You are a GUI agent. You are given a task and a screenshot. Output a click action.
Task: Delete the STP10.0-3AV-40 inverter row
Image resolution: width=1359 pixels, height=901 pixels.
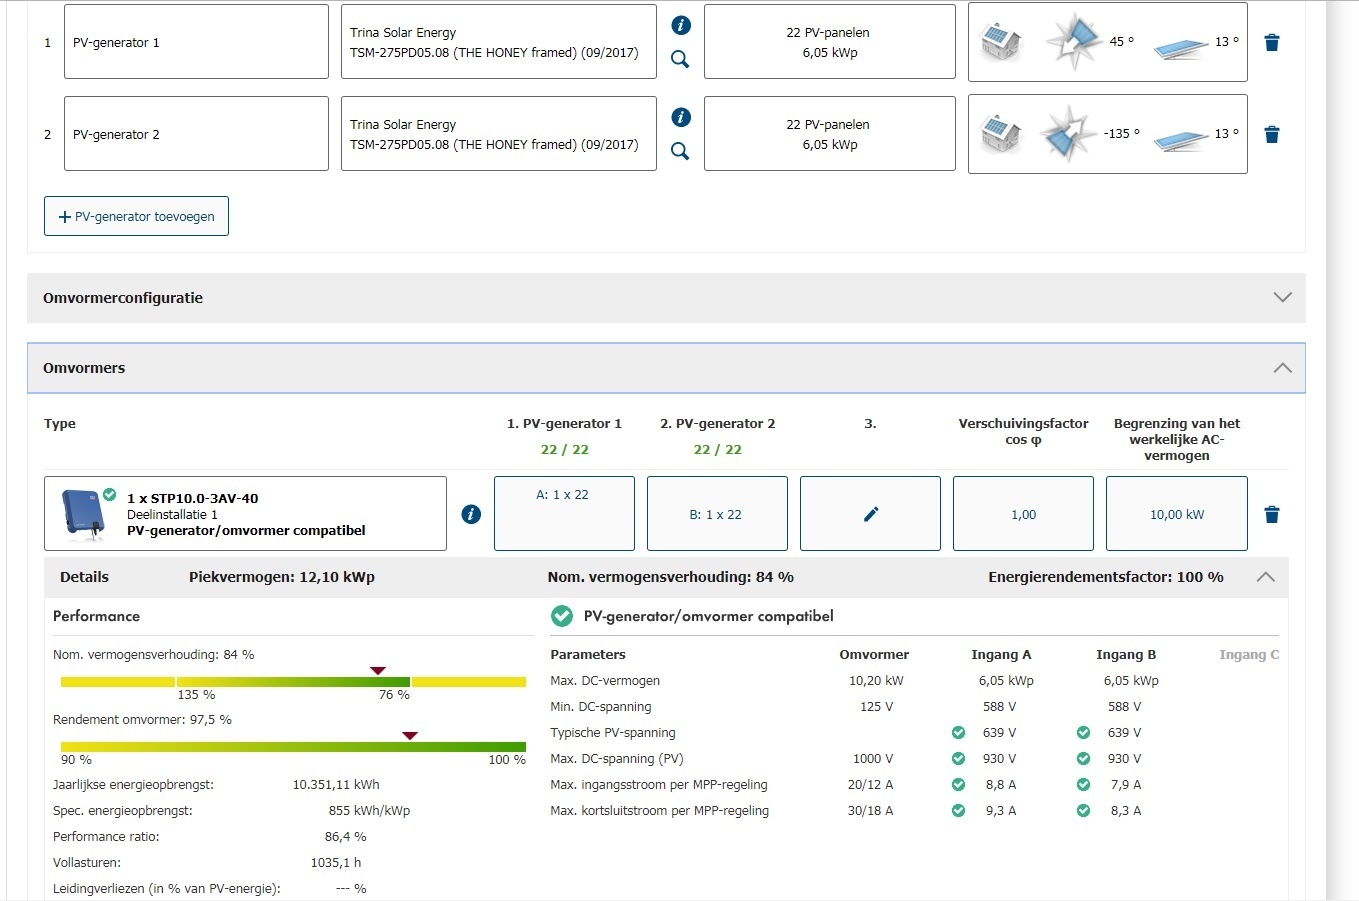click(1271, 514)
